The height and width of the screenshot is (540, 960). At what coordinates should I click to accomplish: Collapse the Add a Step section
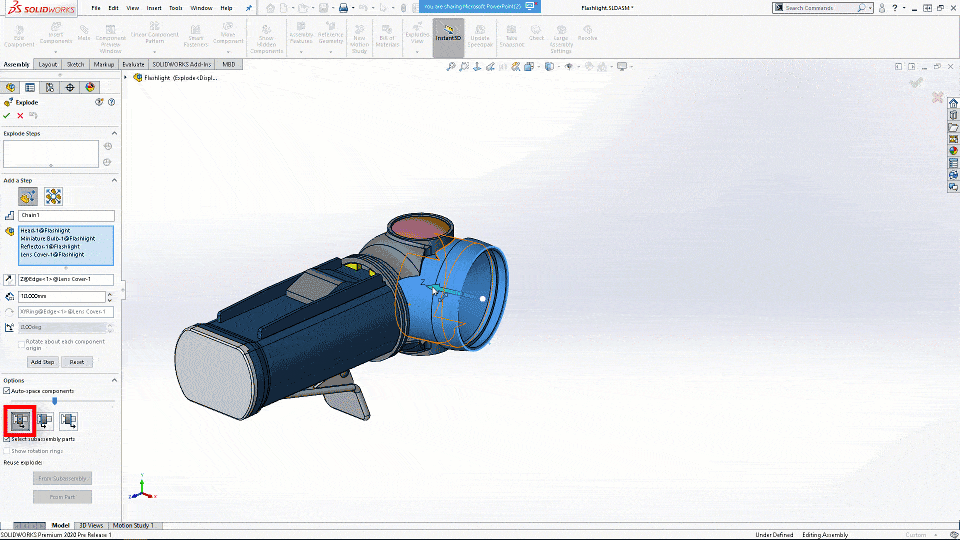pyautogui.click(x=114, y=181)
